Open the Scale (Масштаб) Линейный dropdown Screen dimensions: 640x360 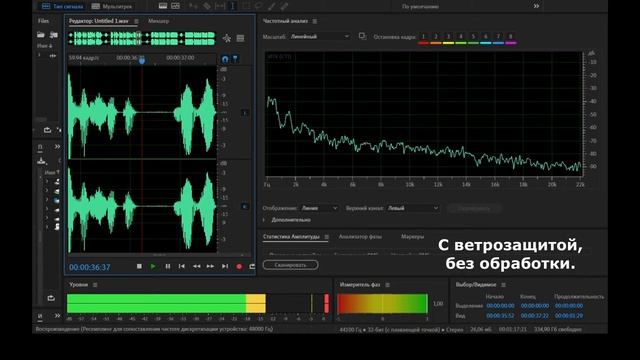pyautogui.click(x=320, y=37)
